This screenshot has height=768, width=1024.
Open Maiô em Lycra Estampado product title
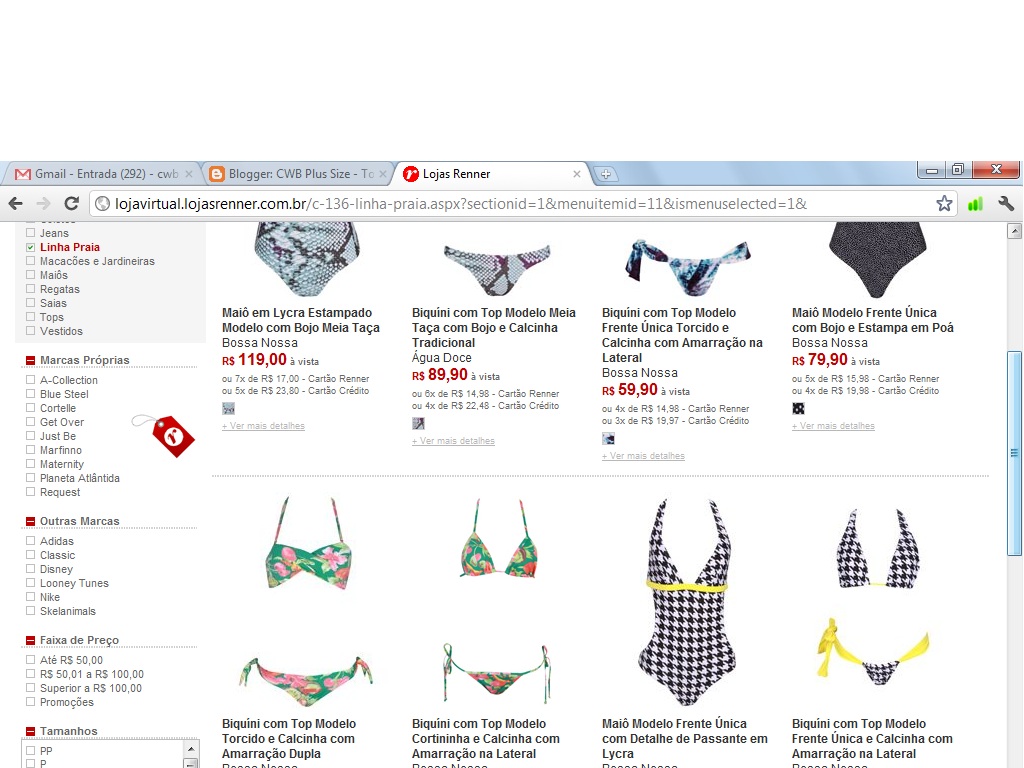(300, 320)
